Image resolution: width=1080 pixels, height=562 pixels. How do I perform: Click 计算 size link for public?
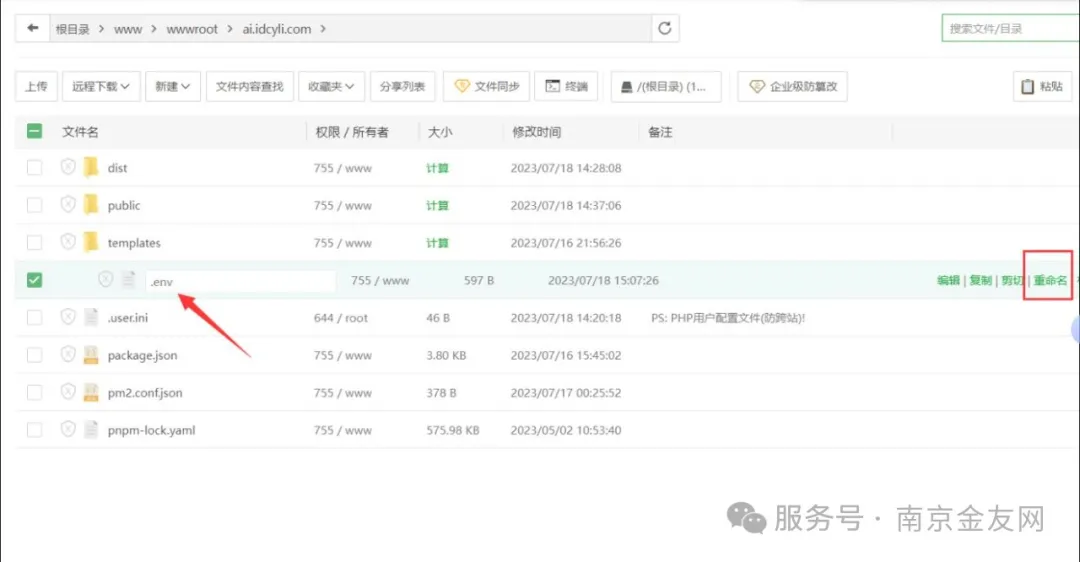point(437,205)
